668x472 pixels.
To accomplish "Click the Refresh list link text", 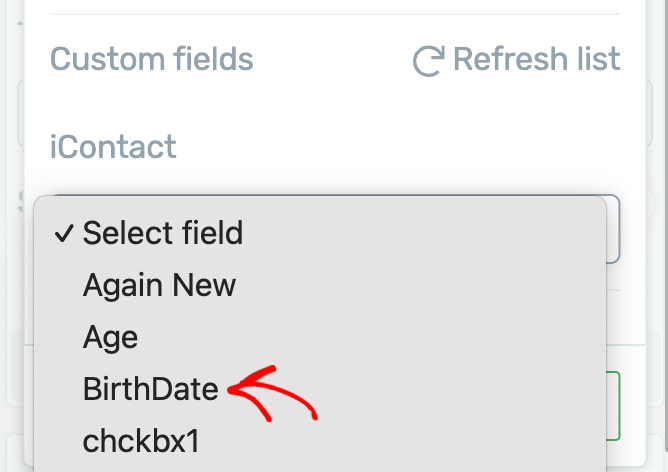I will point(536,59).
